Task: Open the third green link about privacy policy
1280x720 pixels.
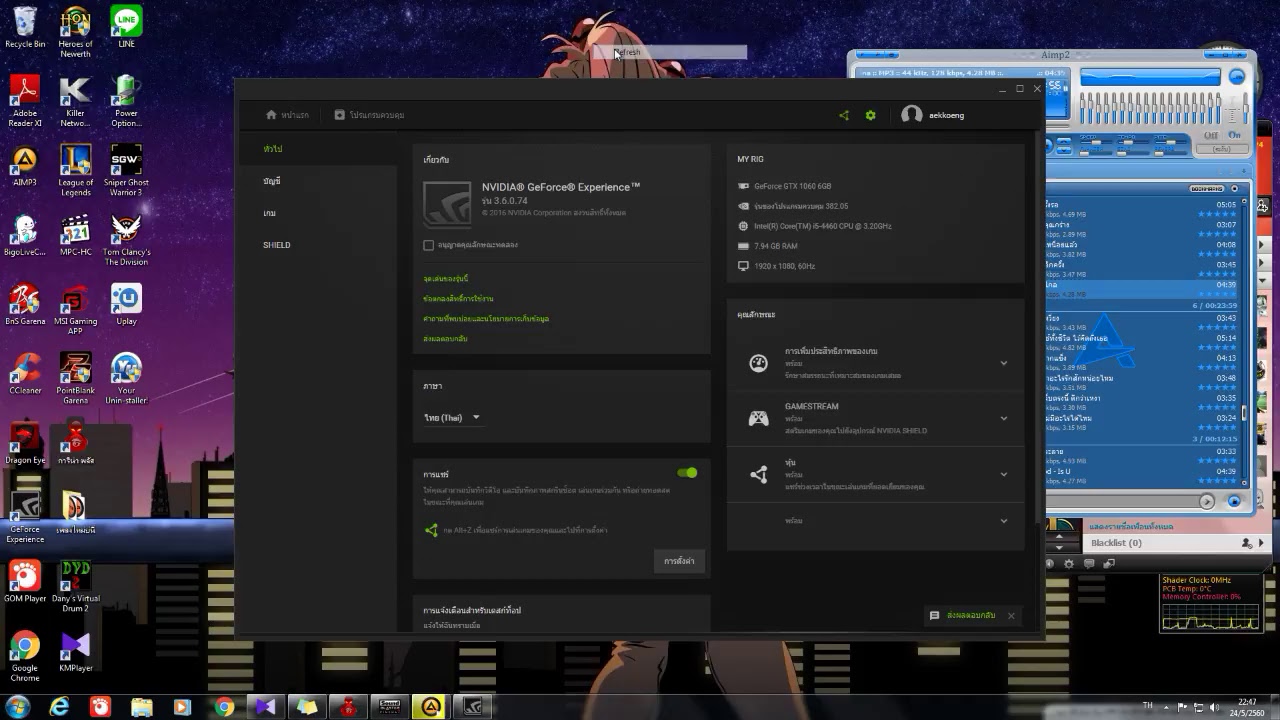Action: (486, 318)
